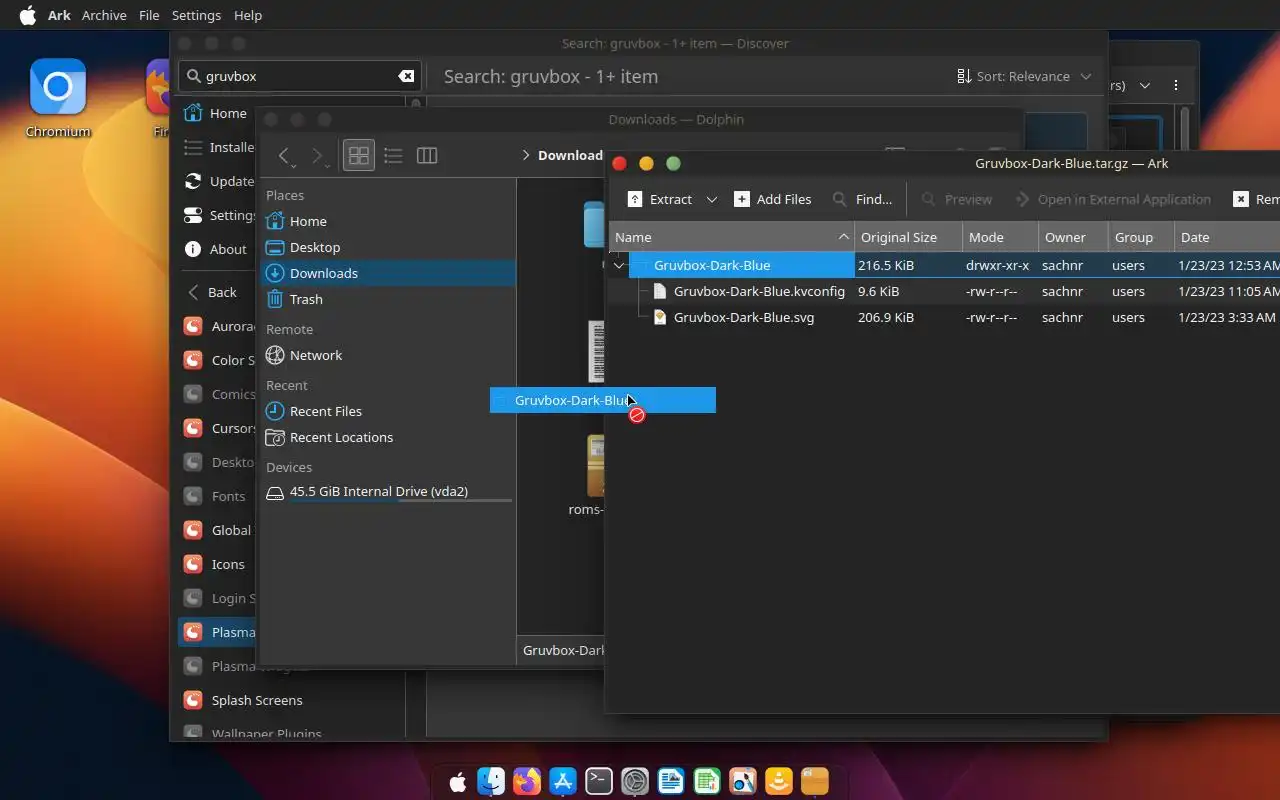Open Desktop in Dolphin Places panel
Screen dimensions: 1280x800
tap(388, 247)
